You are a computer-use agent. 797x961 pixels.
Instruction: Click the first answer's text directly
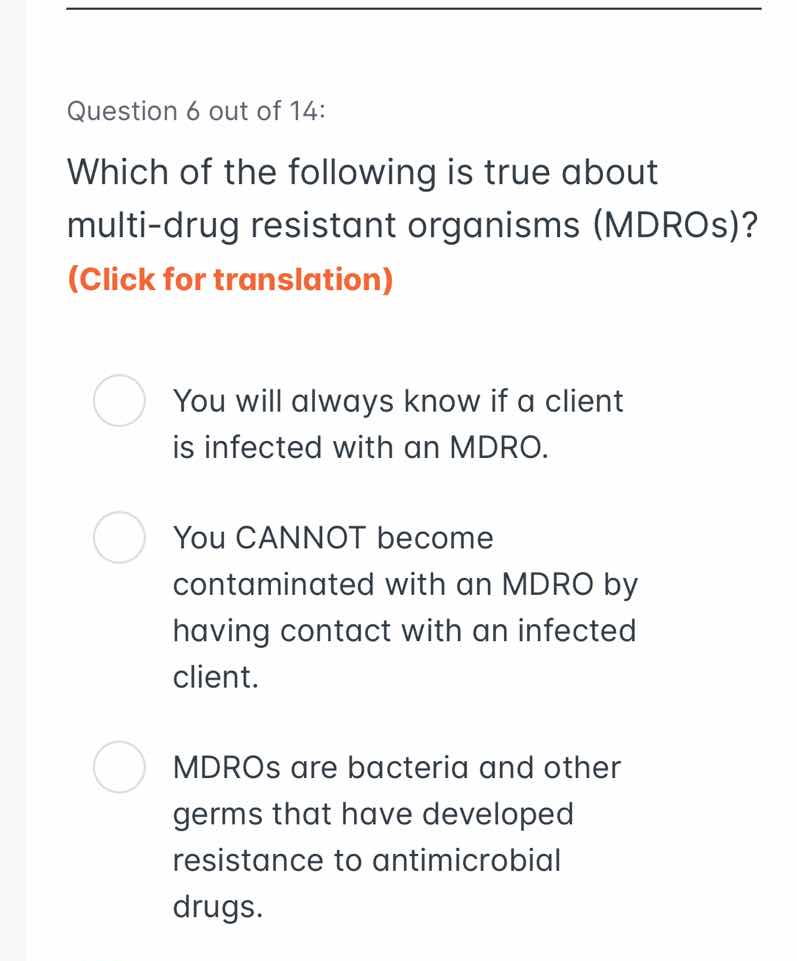pyautogui.click(x=397, y=423)
